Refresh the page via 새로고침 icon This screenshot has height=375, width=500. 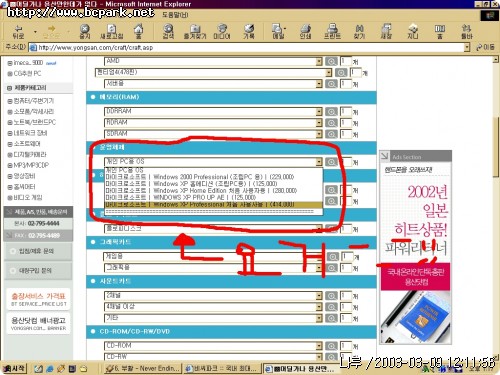(112, 32)
